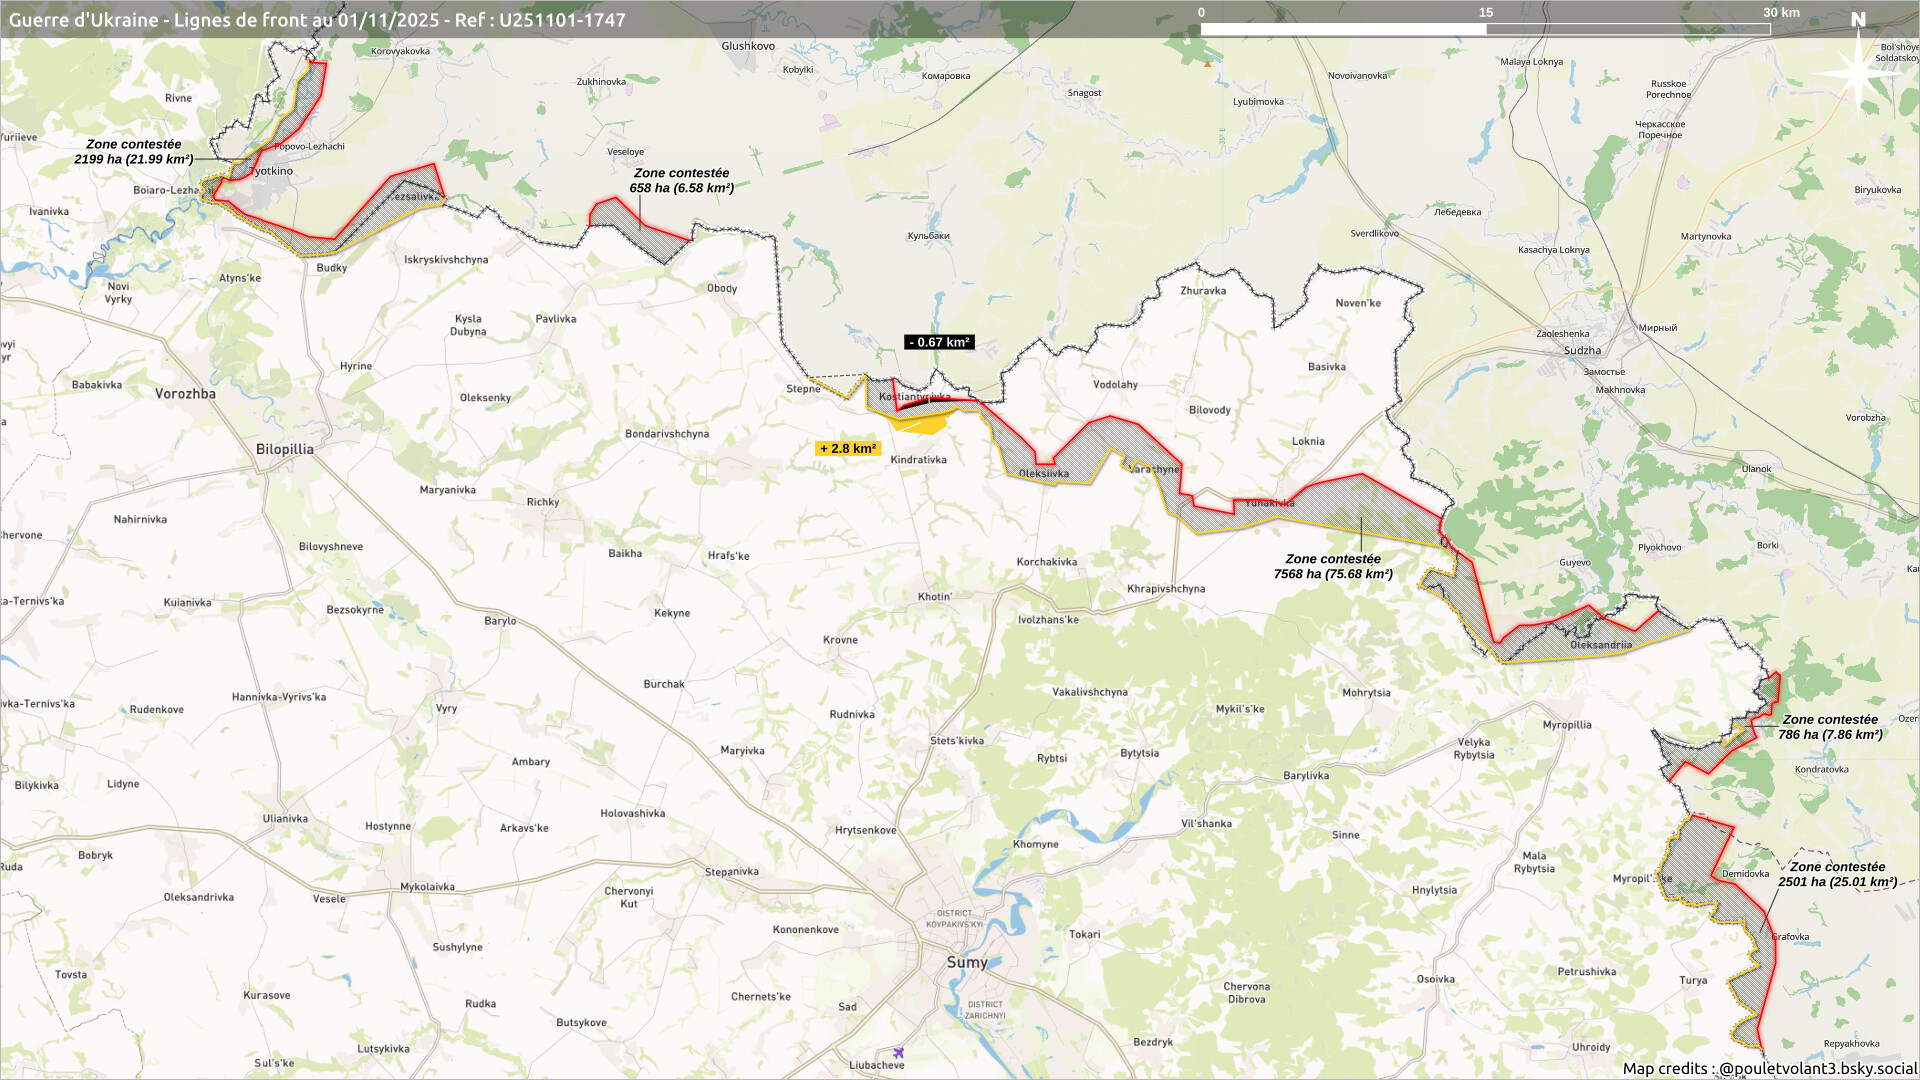Click the map title header text
Viewport: 1920px width, 1080px height.
[317, 20]
